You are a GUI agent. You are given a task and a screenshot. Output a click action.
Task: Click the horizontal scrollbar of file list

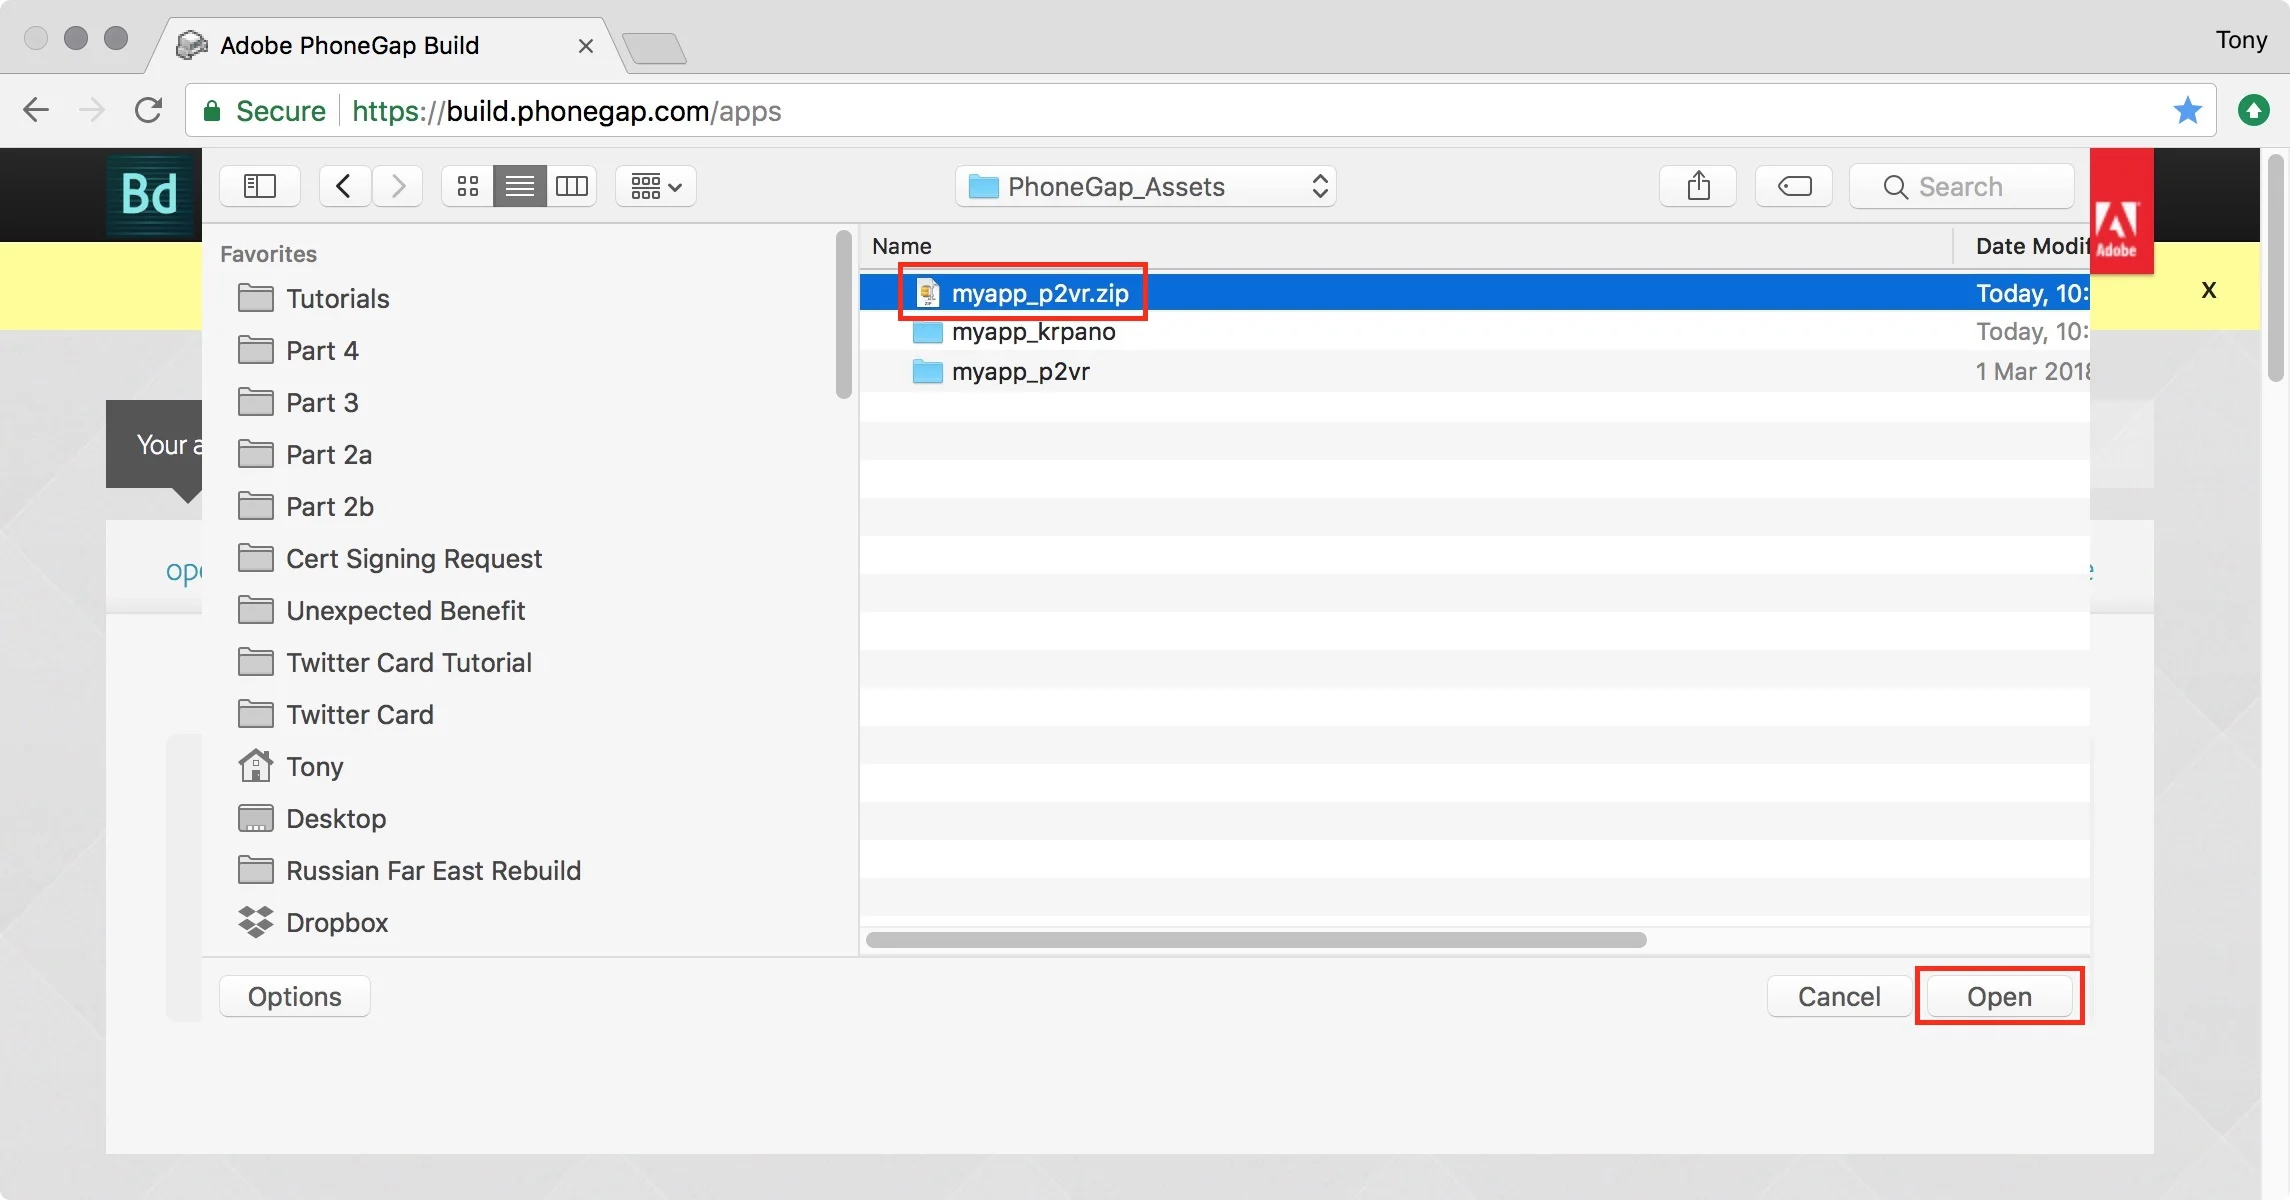(x=1256, y=940)
